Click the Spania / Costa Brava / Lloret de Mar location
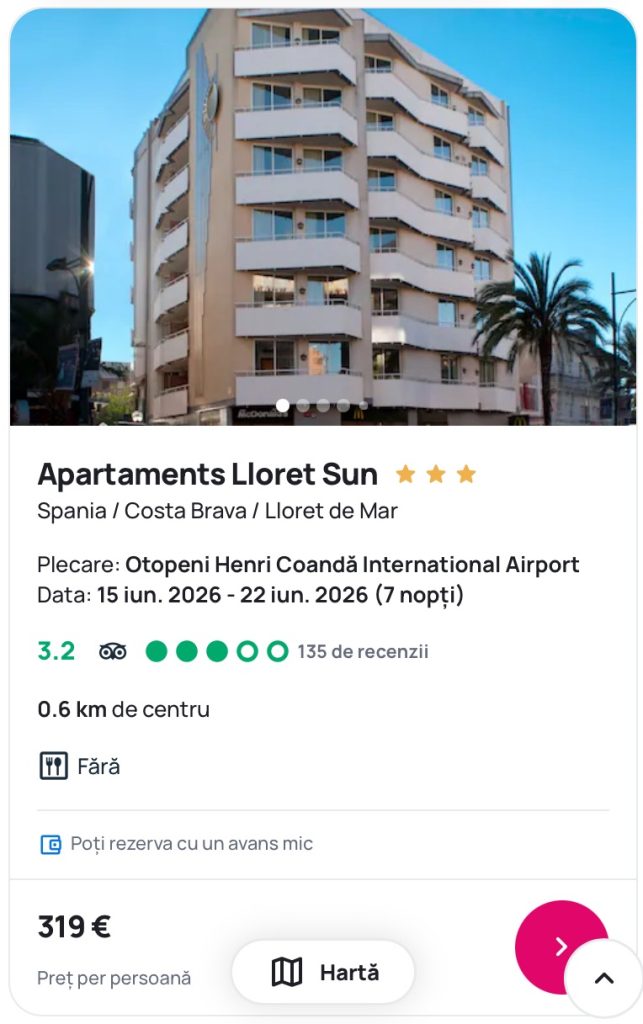Screen dimensions: 643x1024 [217, 511]
